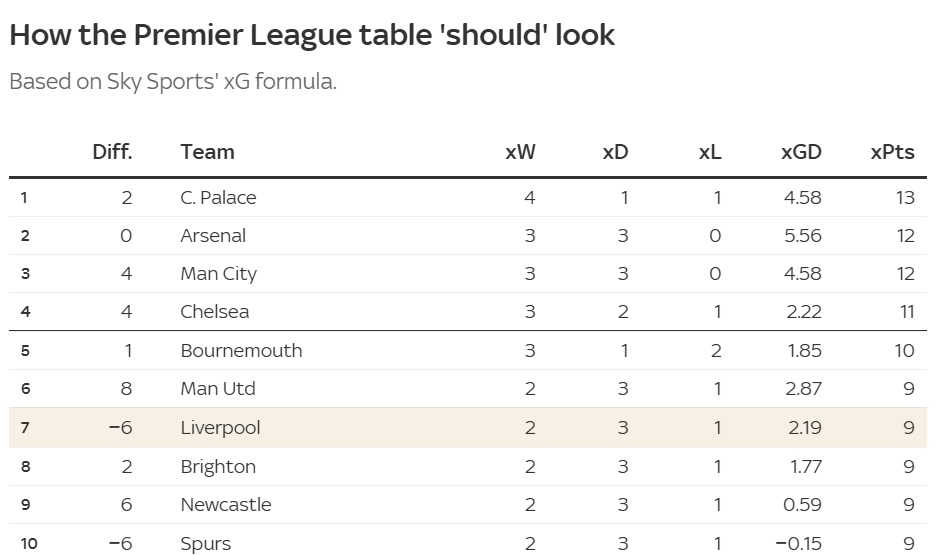This screenshot has height=555, width=941.
Task: Click the Team column header
Action: 207,152
